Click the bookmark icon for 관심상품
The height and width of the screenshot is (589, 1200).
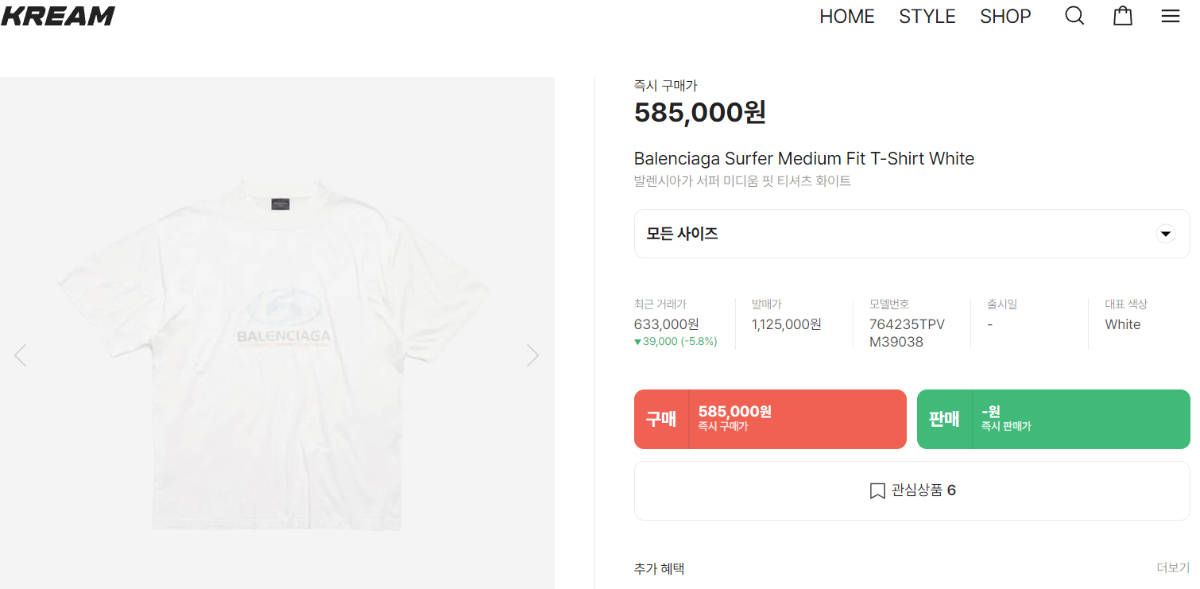click(x=877, y=491)
